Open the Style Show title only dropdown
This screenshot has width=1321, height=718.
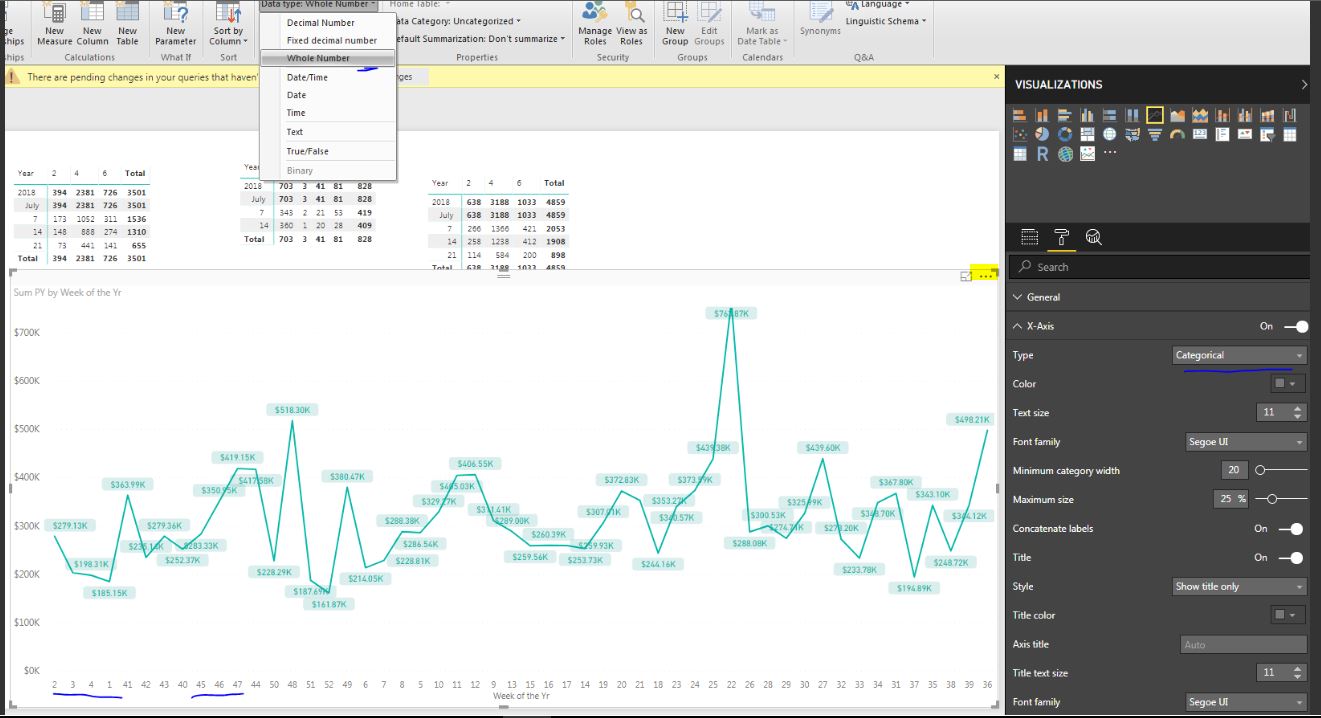coord(1239,586)
